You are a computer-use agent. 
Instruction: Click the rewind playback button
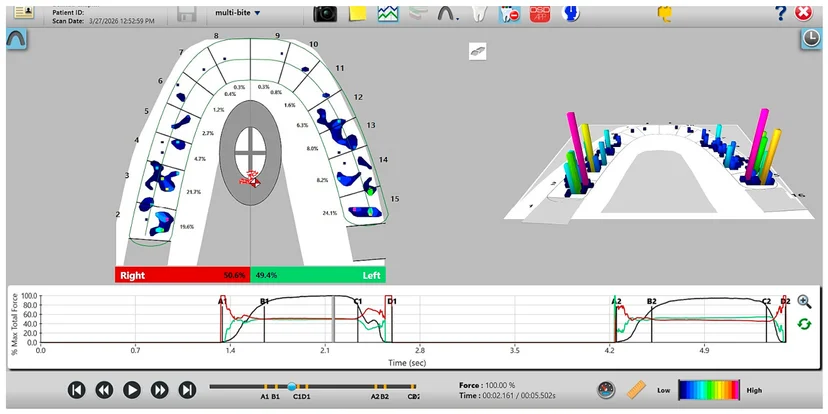[x=104, y=390]
